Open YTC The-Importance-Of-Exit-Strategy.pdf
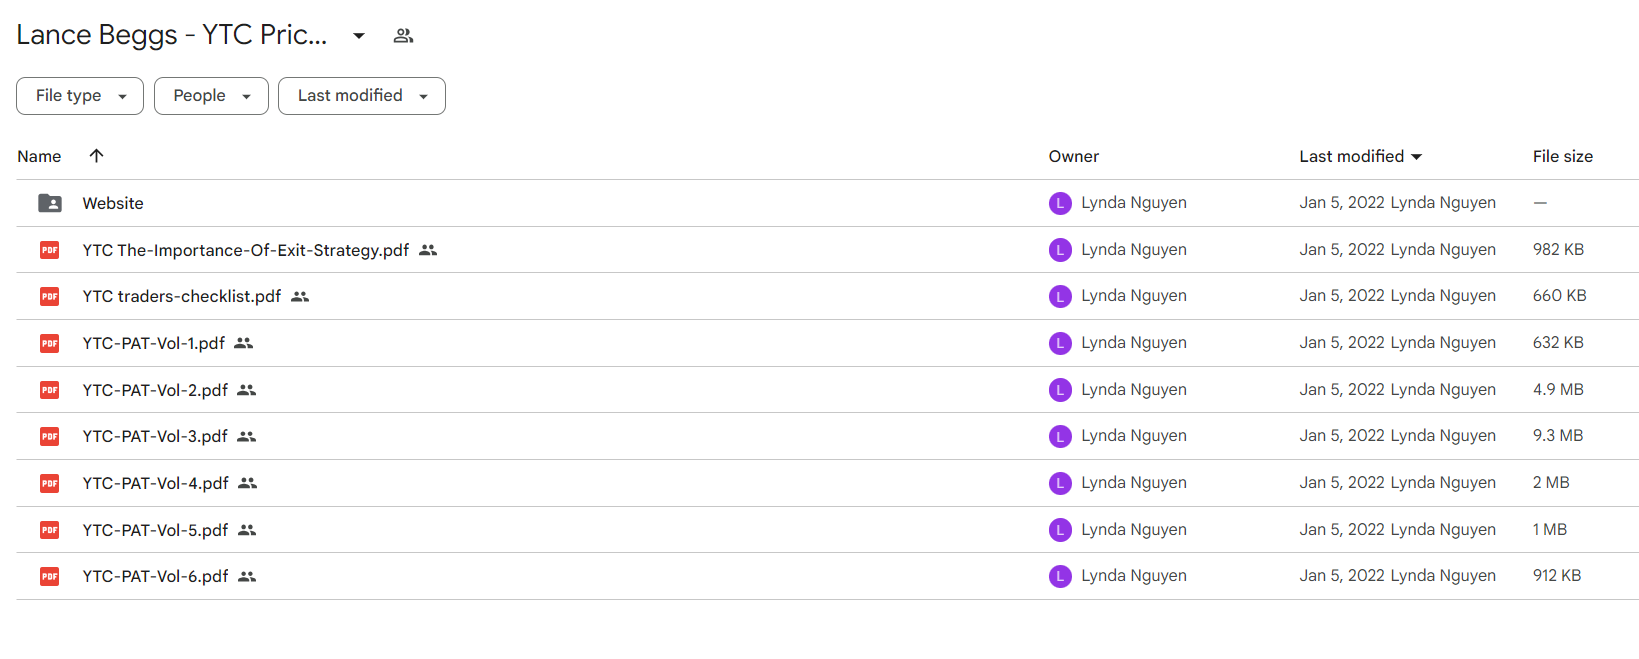Screen dimensions: 1639x659 (x=246, y=250)
